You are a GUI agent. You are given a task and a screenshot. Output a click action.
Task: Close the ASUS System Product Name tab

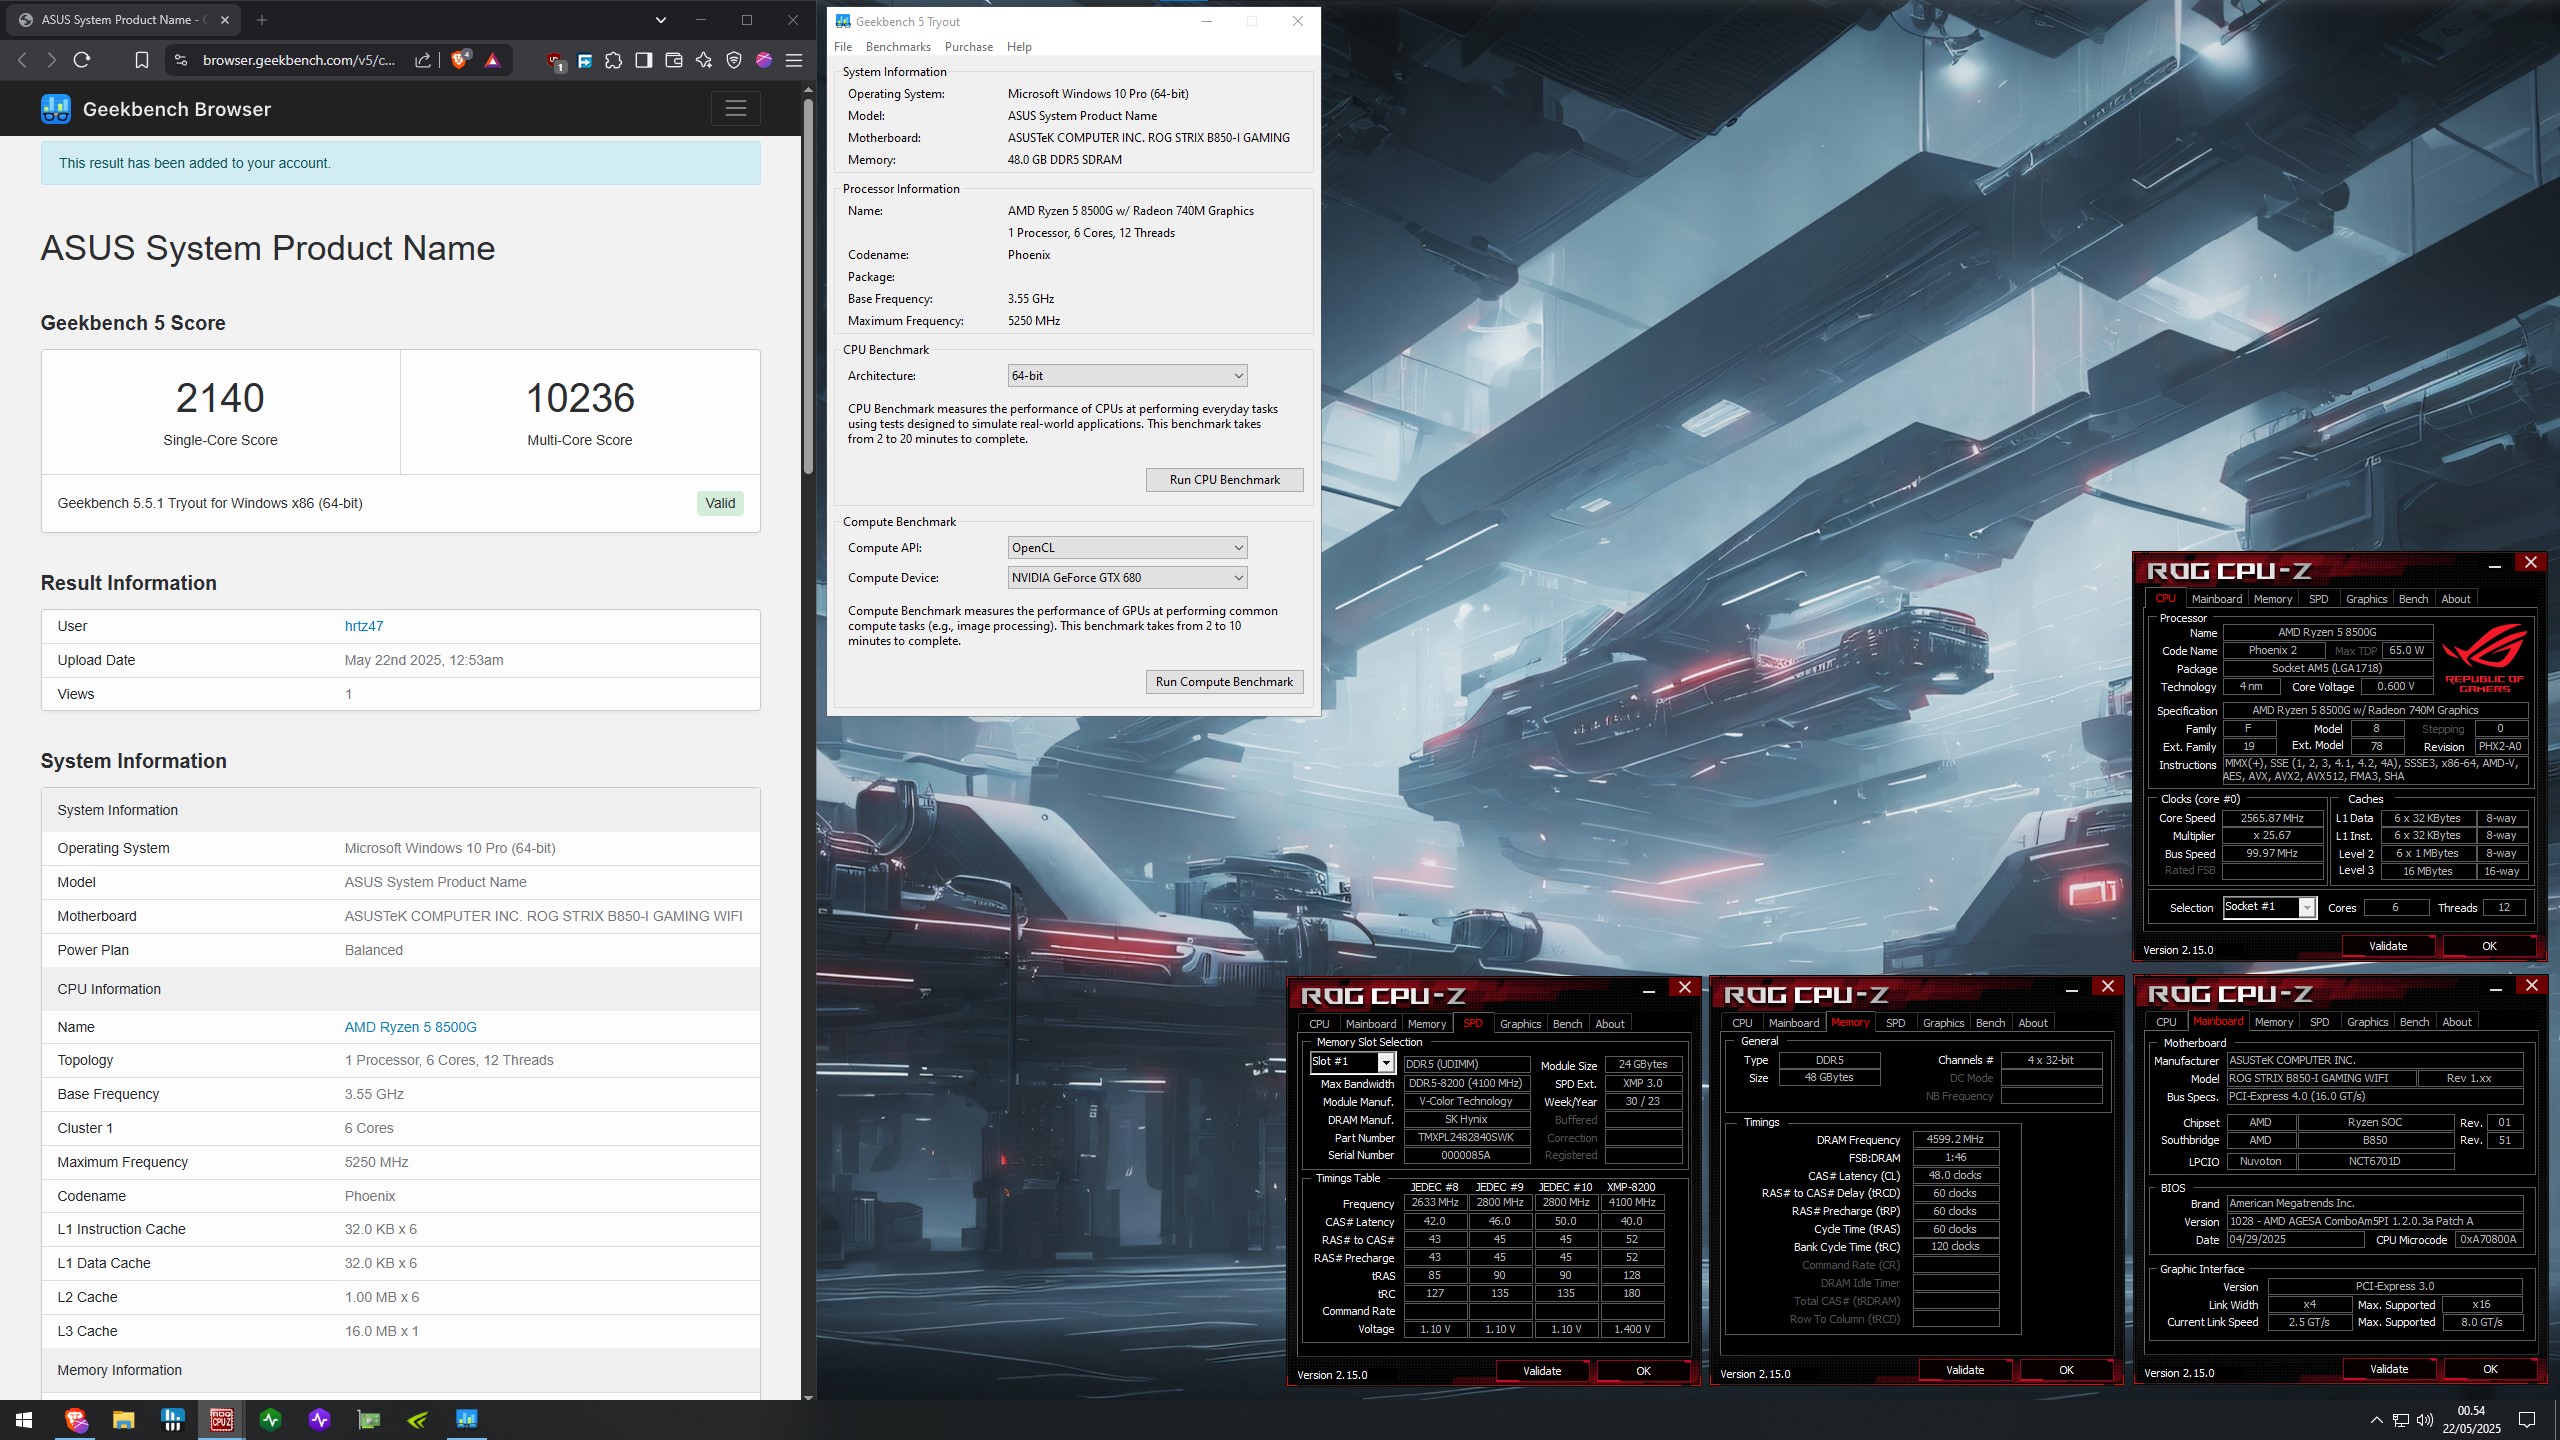(225, 20)
